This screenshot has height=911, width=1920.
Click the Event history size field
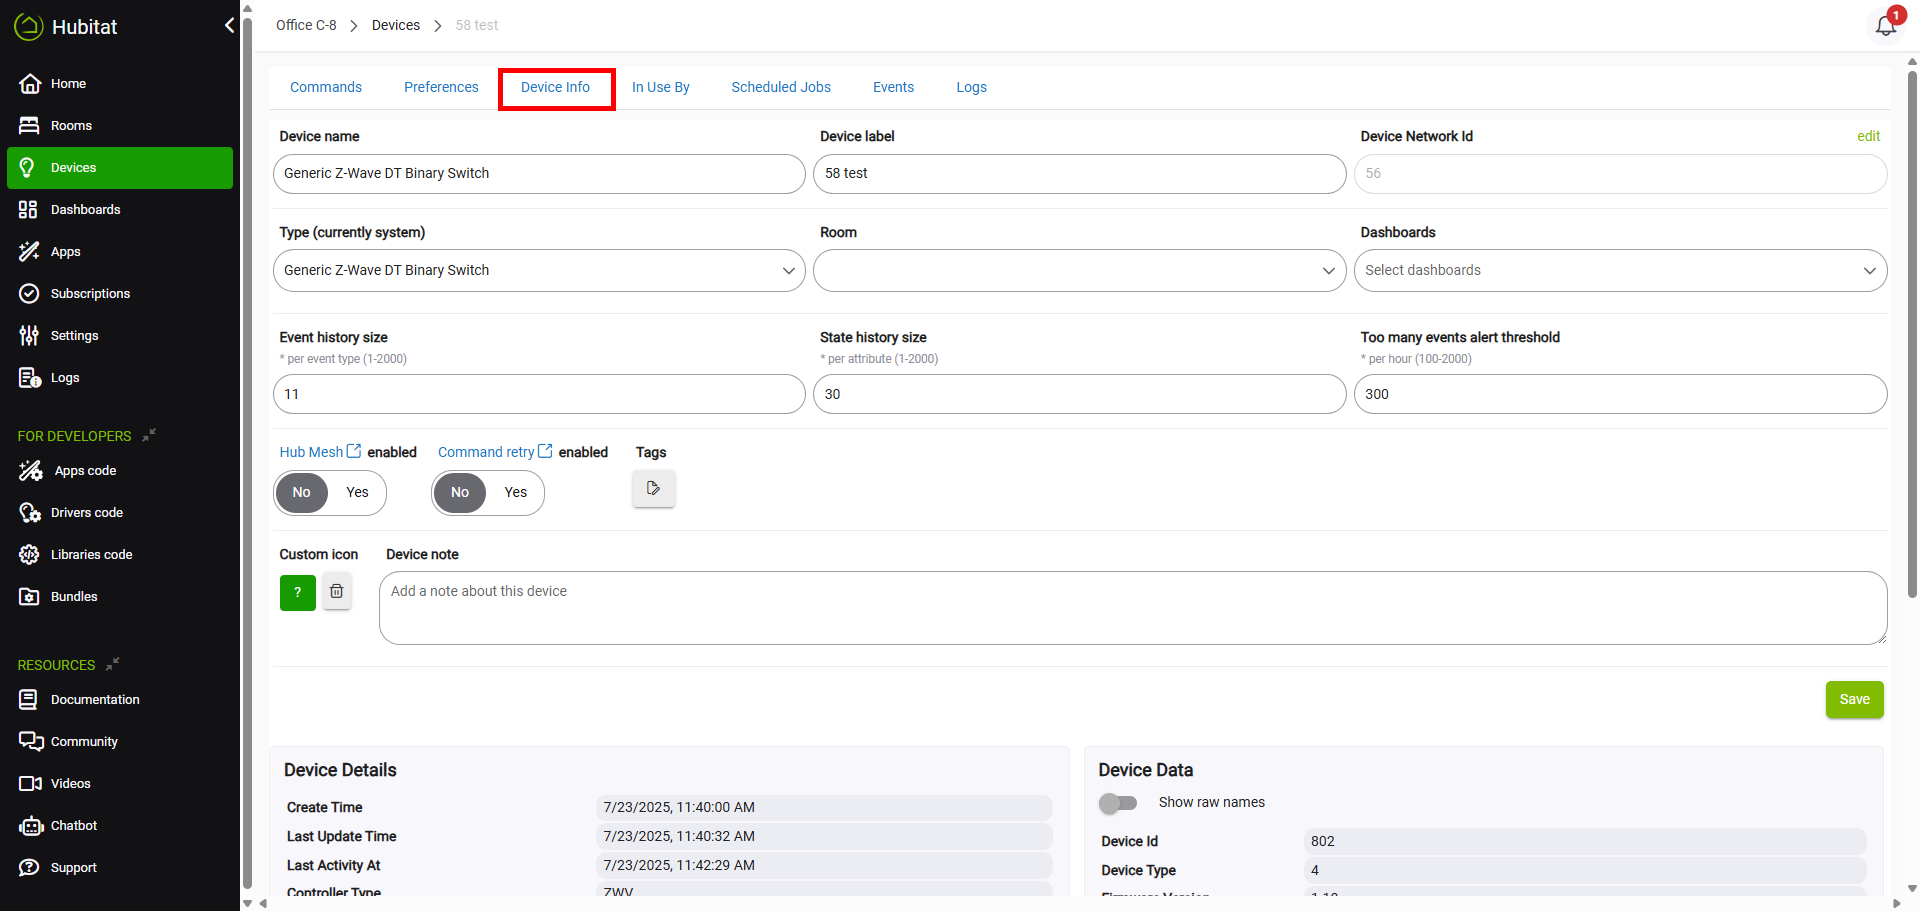point(539,394)
